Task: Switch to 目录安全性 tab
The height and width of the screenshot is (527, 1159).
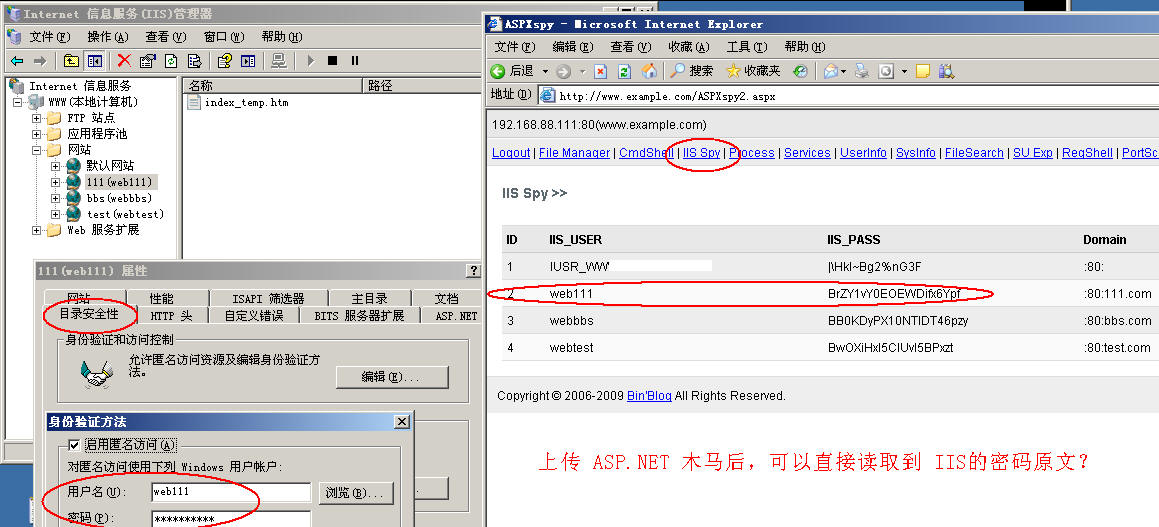Action: point(89,313)
